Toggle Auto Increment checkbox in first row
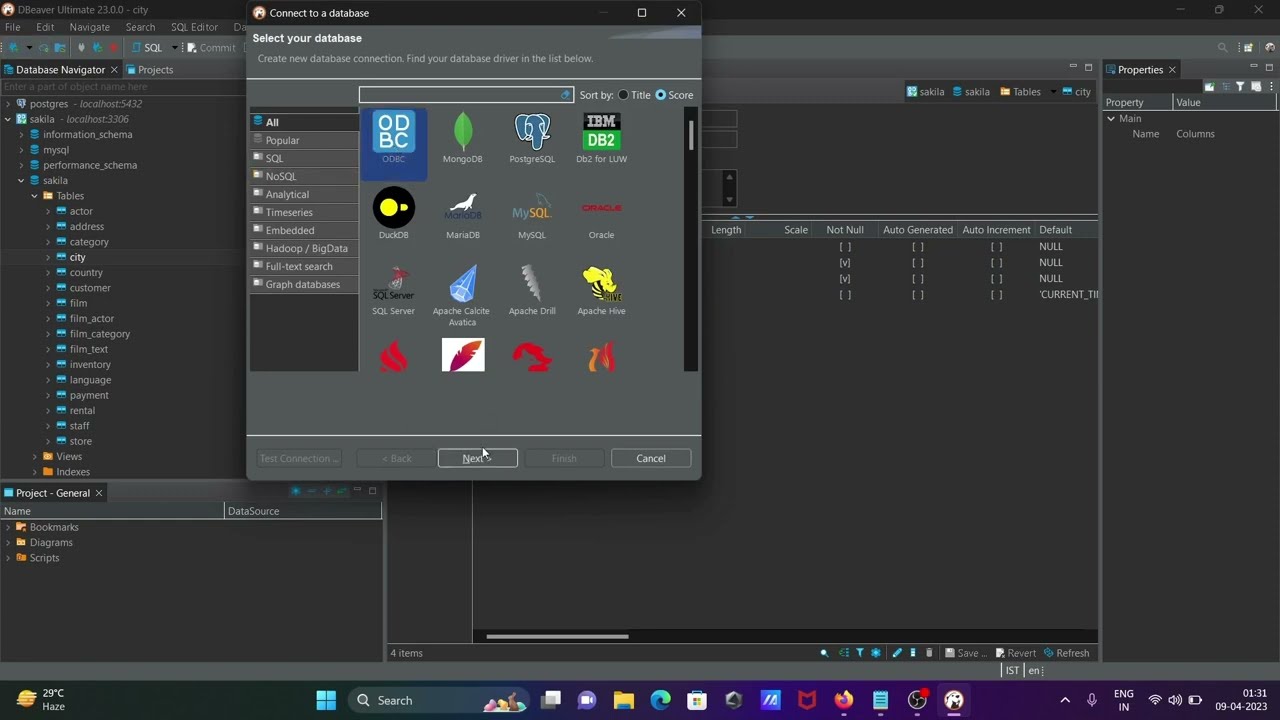 point(996,247)
